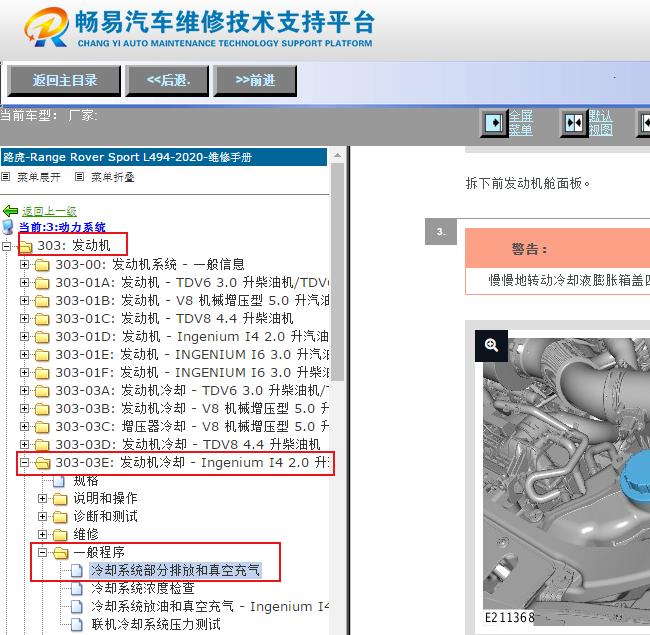Image resolution: width=650 pixels, height=635 pixels.
Task: Collapse the 一般程序 folder
Action: pos(42,553)
